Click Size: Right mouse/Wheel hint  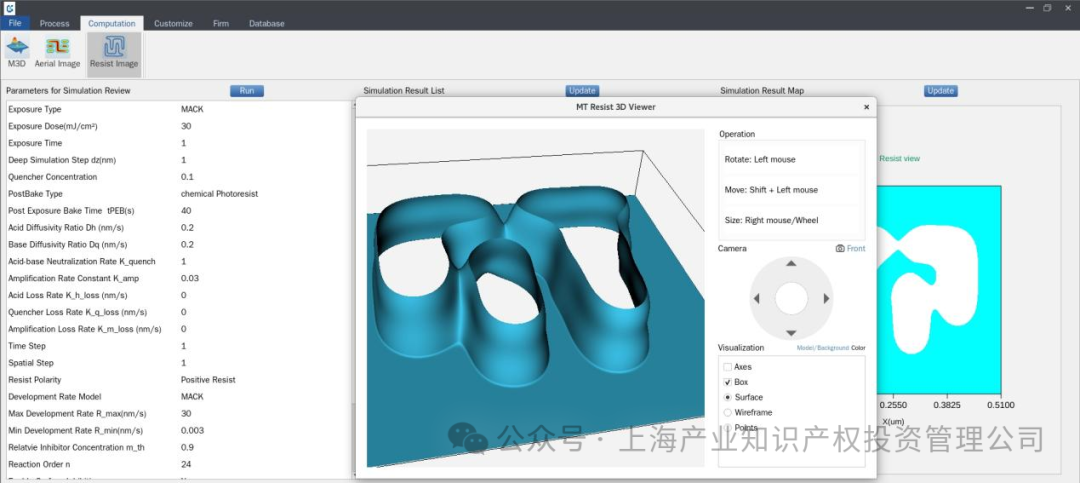coord(769,220)
